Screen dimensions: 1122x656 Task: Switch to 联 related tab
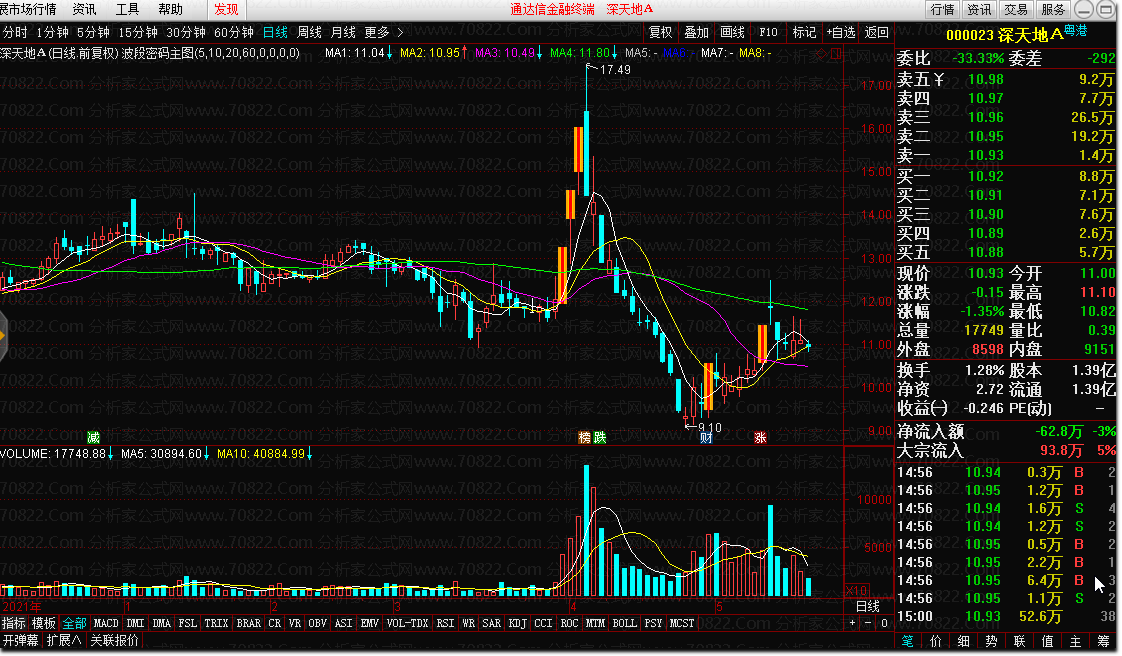[1020, 642]
